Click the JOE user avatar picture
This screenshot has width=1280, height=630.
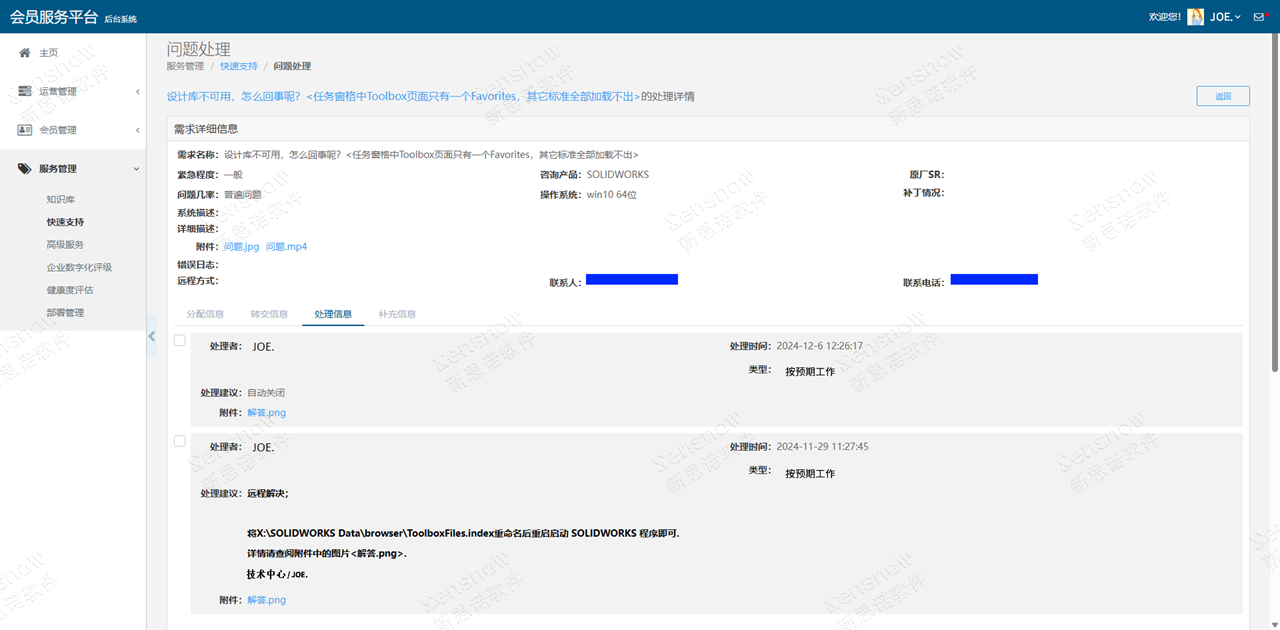(x=1195, y=17)
